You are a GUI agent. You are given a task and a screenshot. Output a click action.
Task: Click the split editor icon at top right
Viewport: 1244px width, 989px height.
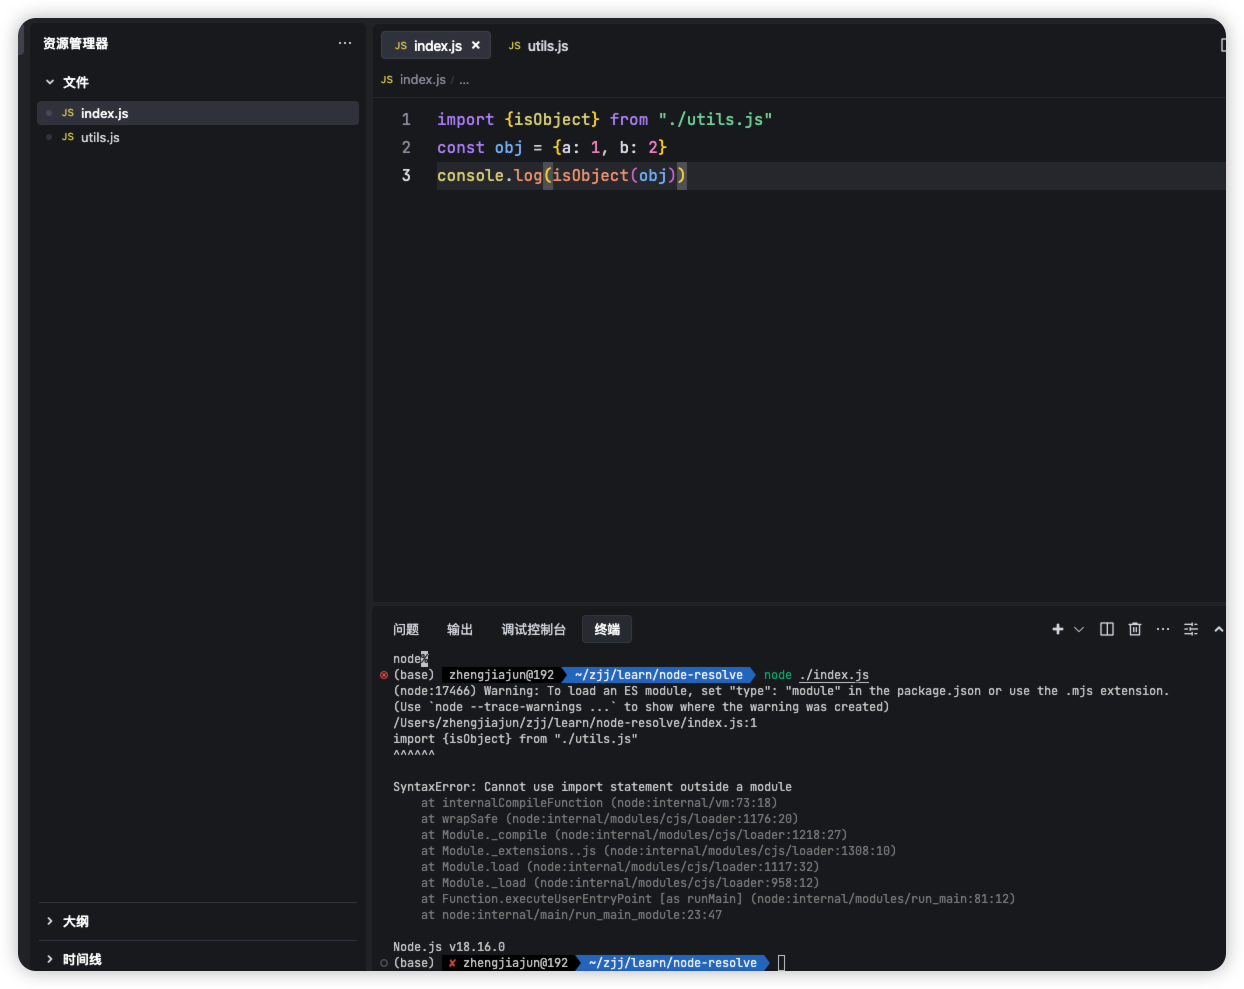pyautogui.click(x=1222, y=45)
